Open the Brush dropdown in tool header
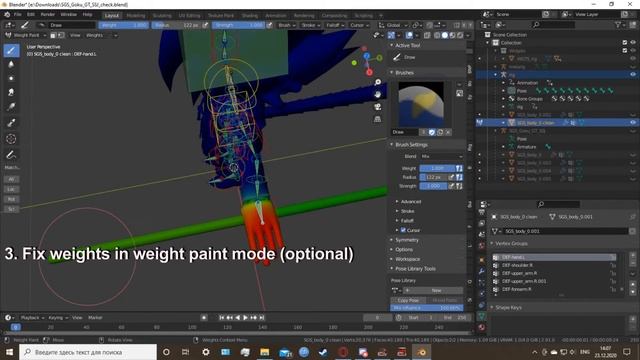This screenshot has width=640, height=360. coord(287,25)
